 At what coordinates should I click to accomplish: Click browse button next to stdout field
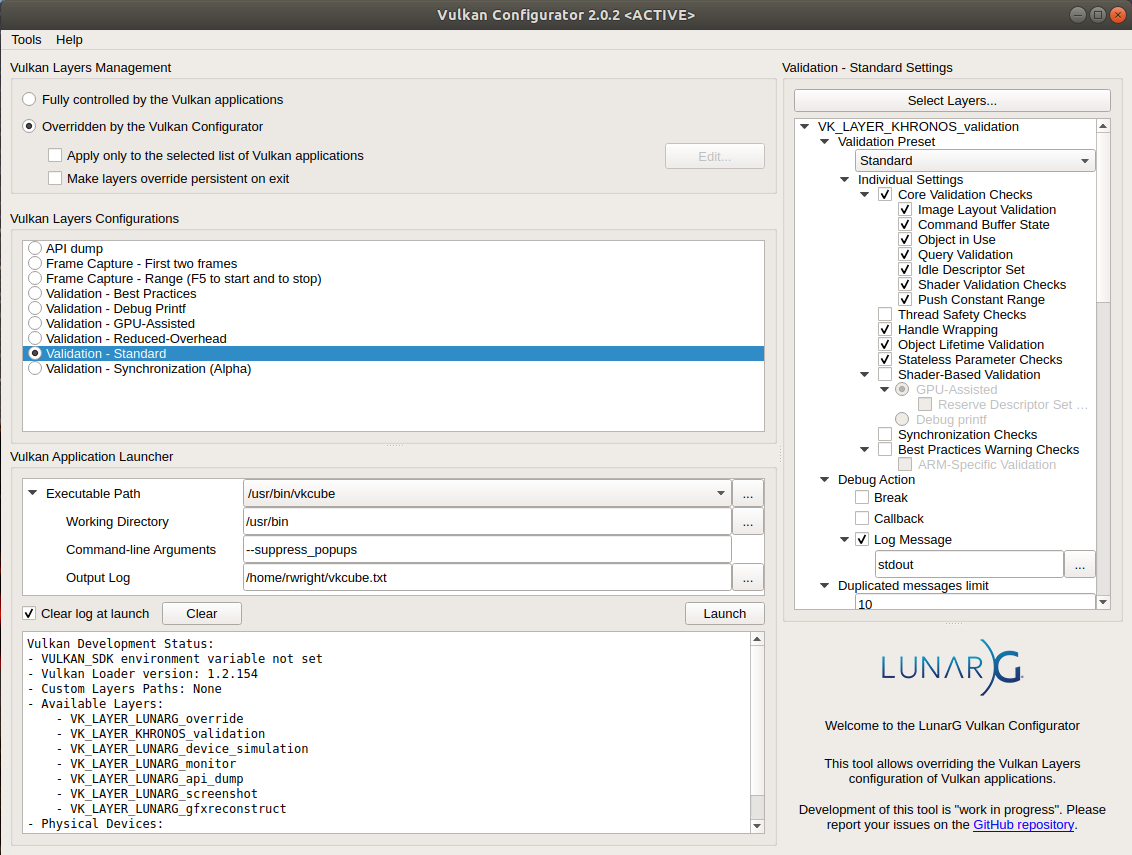(x=1079, y=564)
